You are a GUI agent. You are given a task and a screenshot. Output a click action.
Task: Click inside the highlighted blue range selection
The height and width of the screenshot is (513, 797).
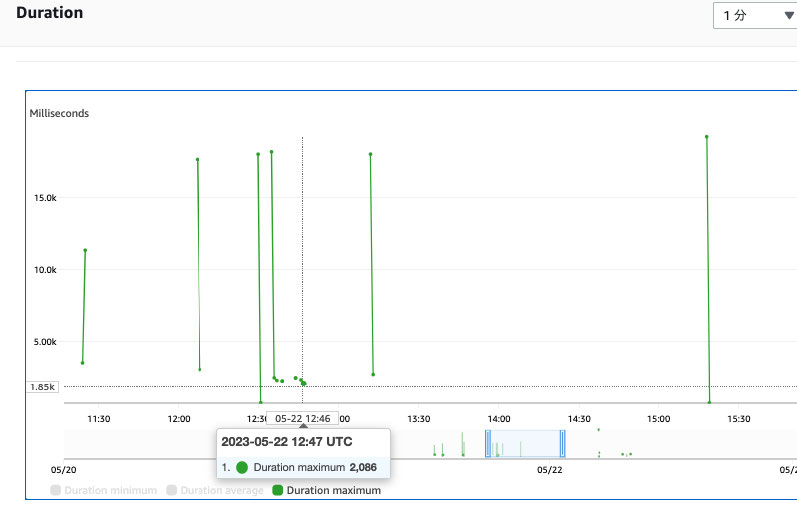(525, 443)
